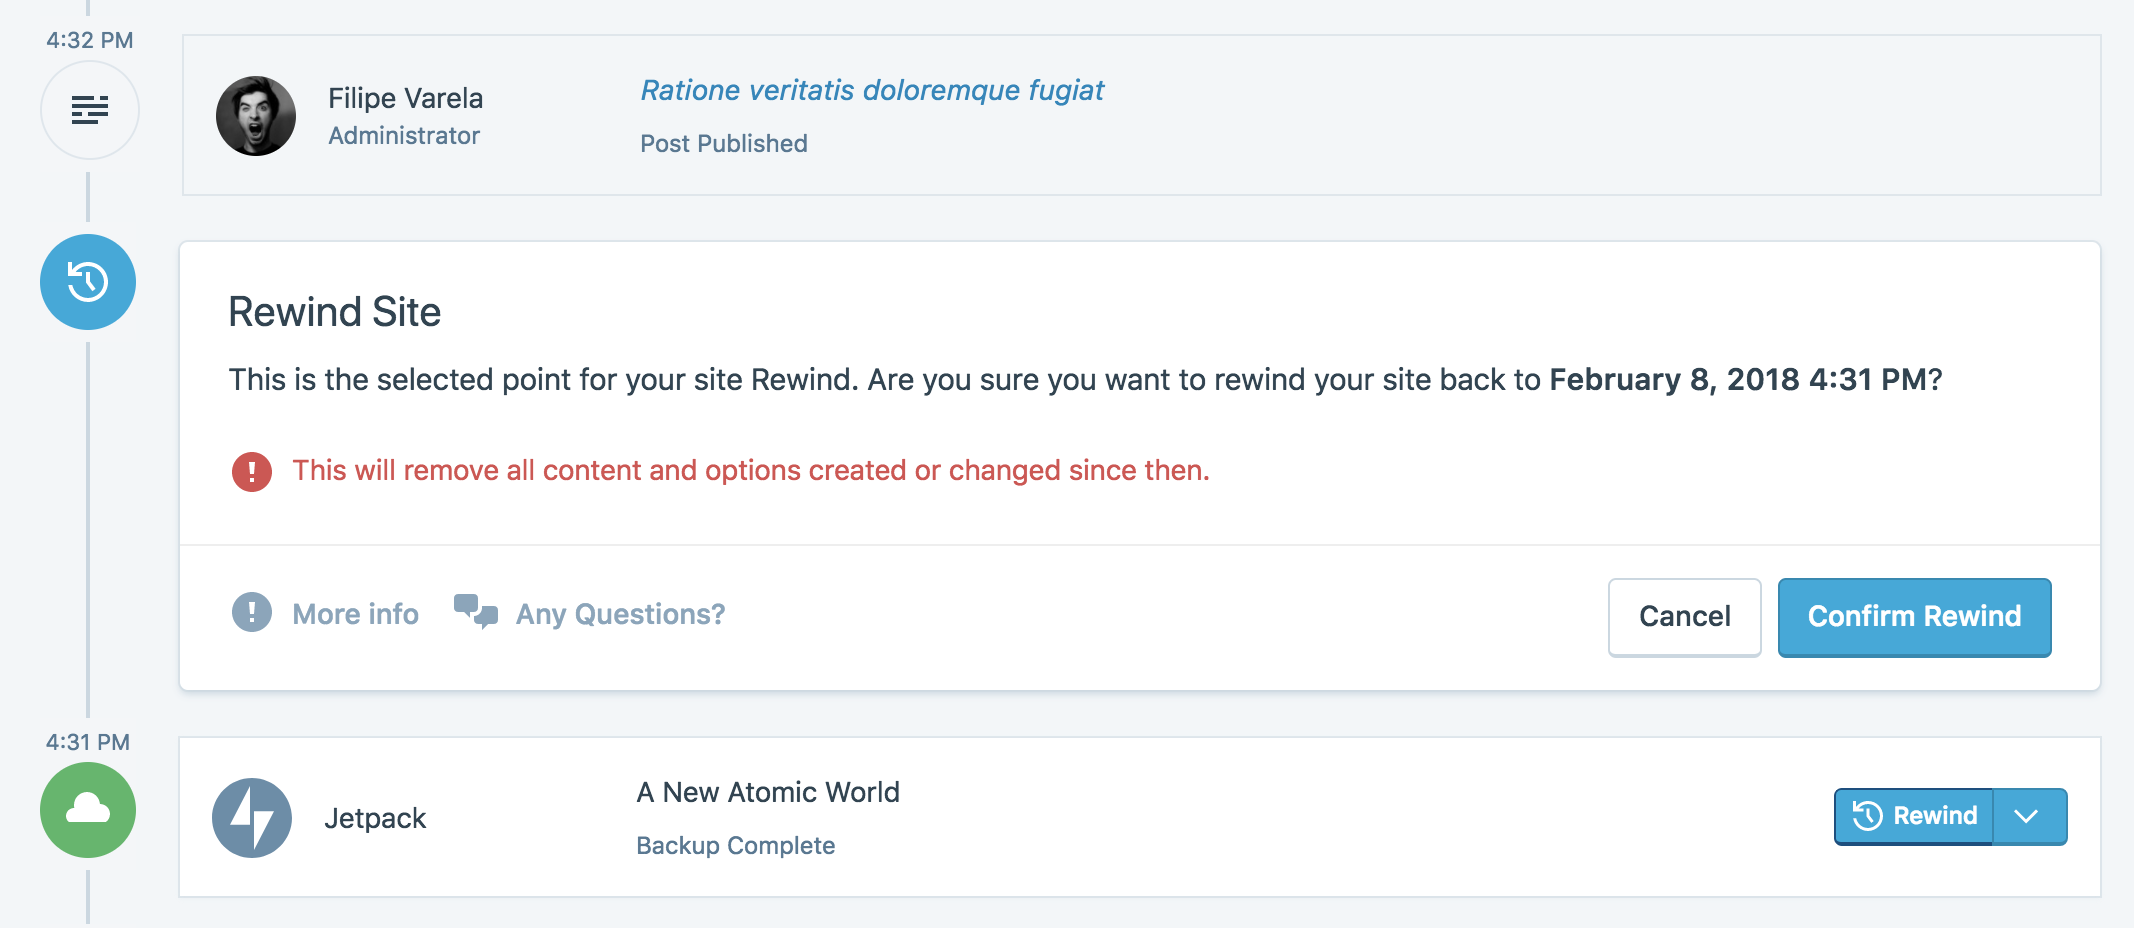The image size is (2134, 928).
Task: Click the gray More info exclamation icon
Action: click(x=252, y=612)
